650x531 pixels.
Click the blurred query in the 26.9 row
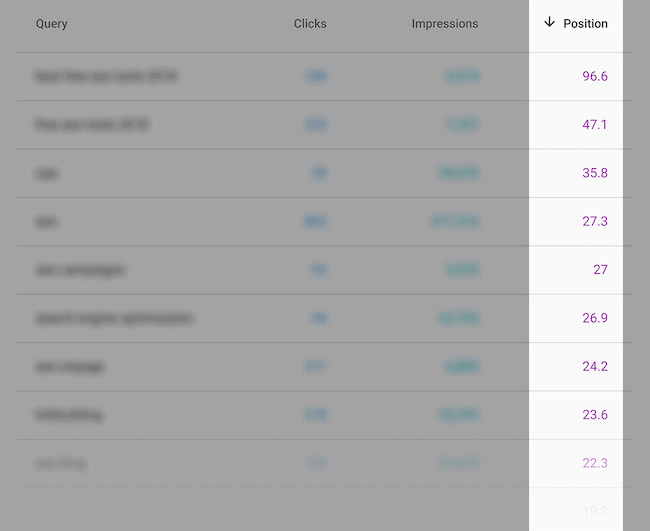114,318
